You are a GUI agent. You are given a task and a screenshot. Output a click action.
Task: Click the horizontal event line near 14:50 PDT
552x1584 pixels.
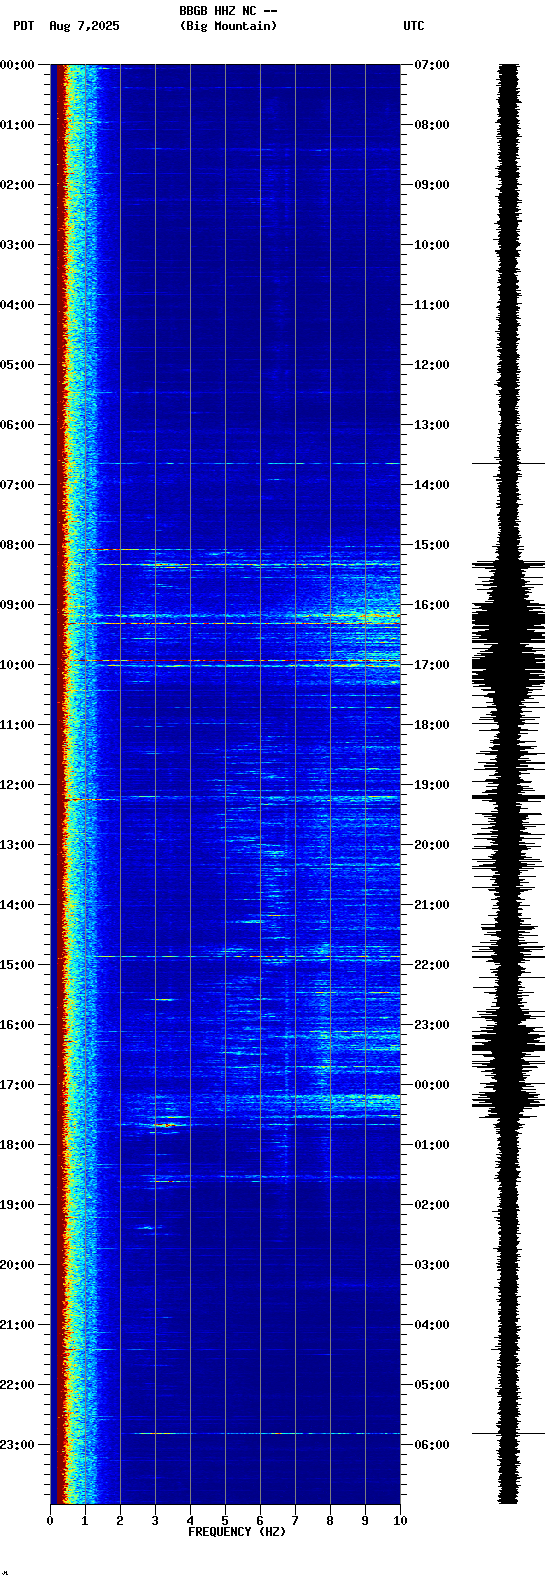coord(246,957)
